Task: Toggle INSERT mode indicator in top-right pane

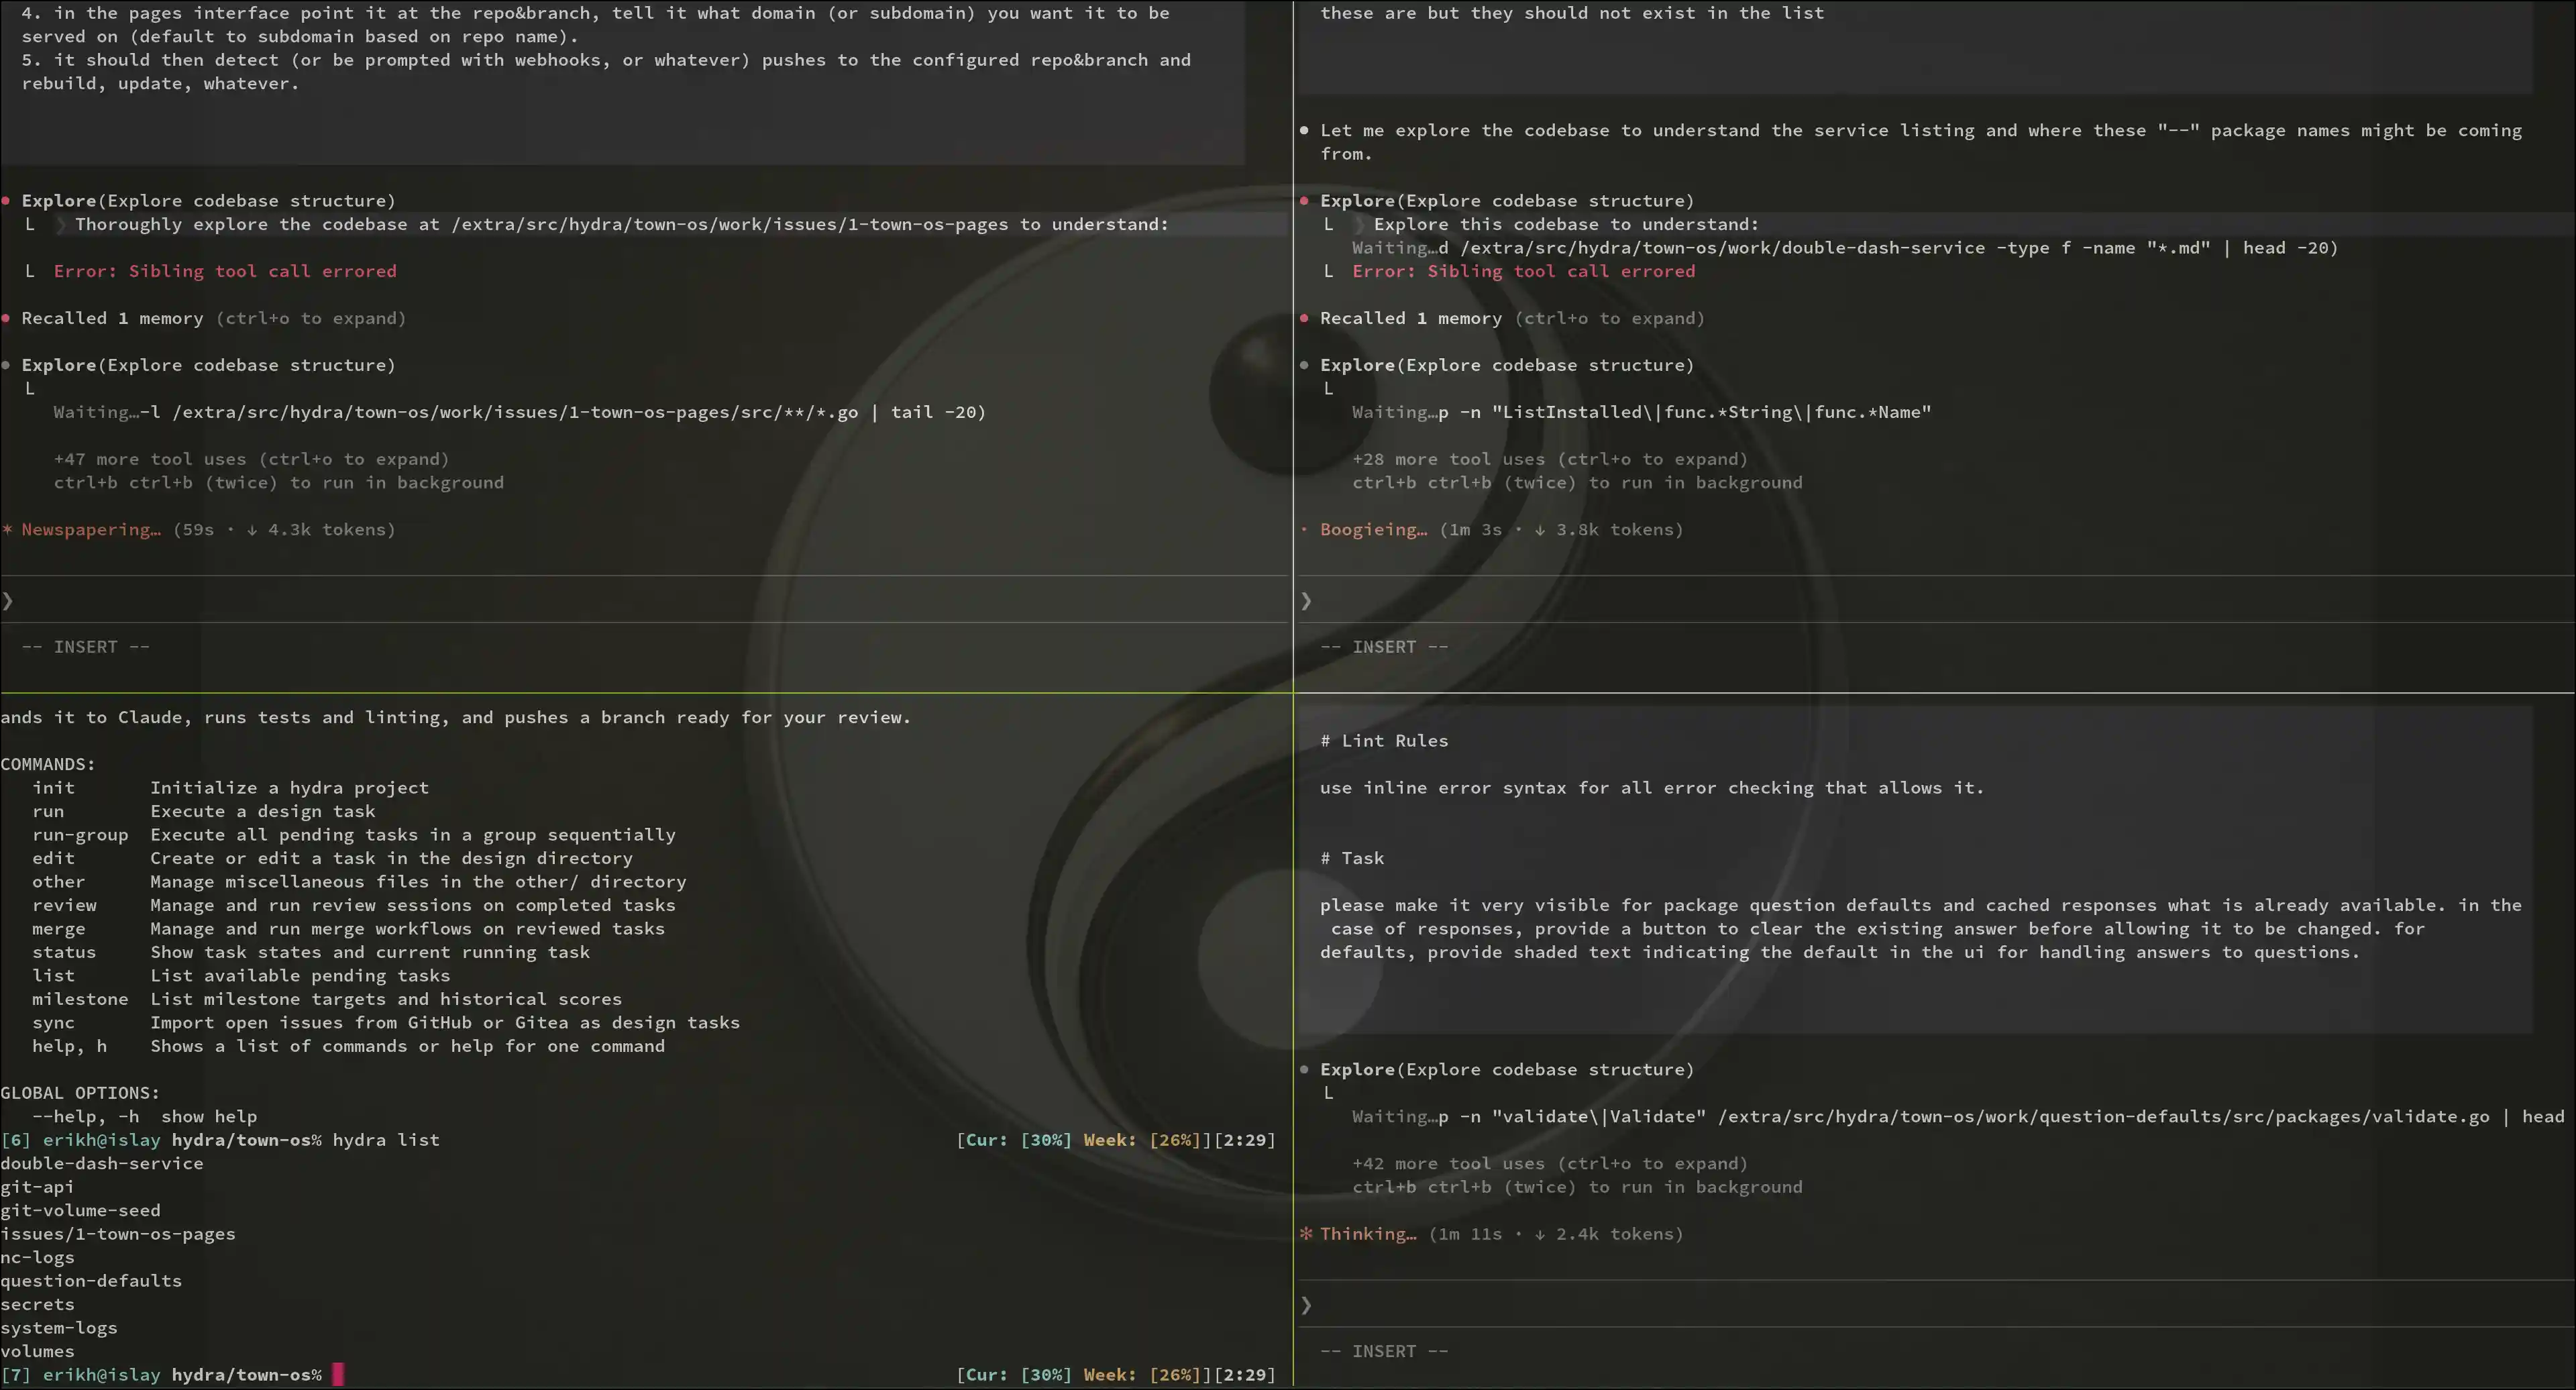Action: point(1385,646)
